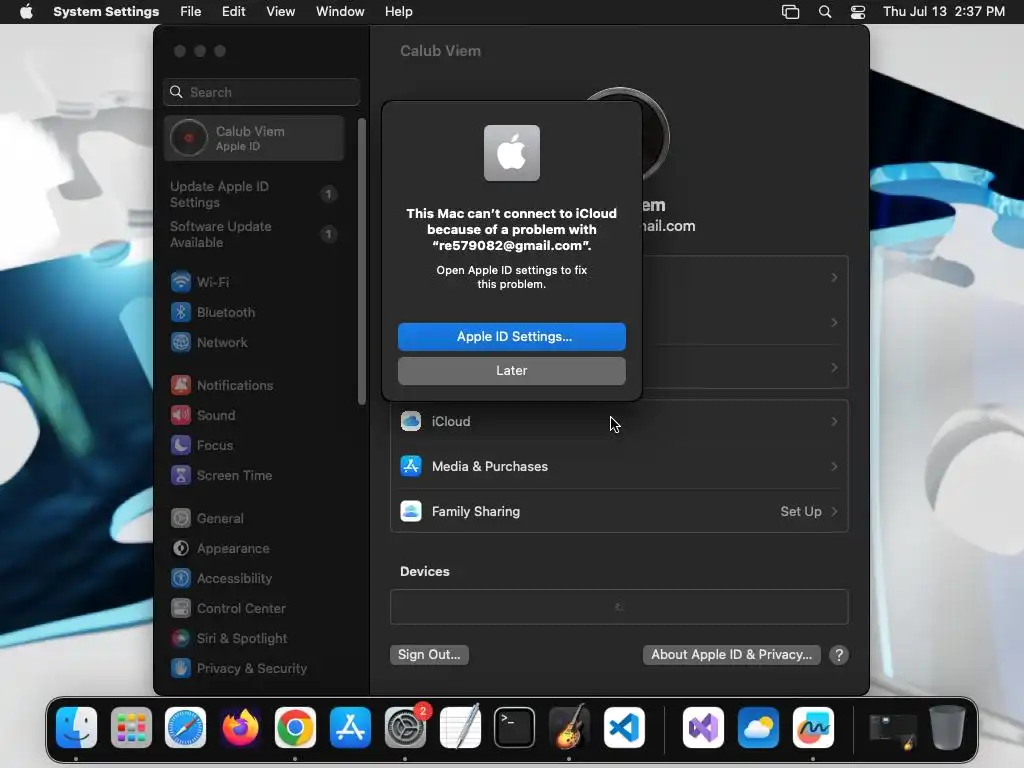Click Apple ID Settings button in dialog
Screen dimensions: 1024x768
click(512, 337)
